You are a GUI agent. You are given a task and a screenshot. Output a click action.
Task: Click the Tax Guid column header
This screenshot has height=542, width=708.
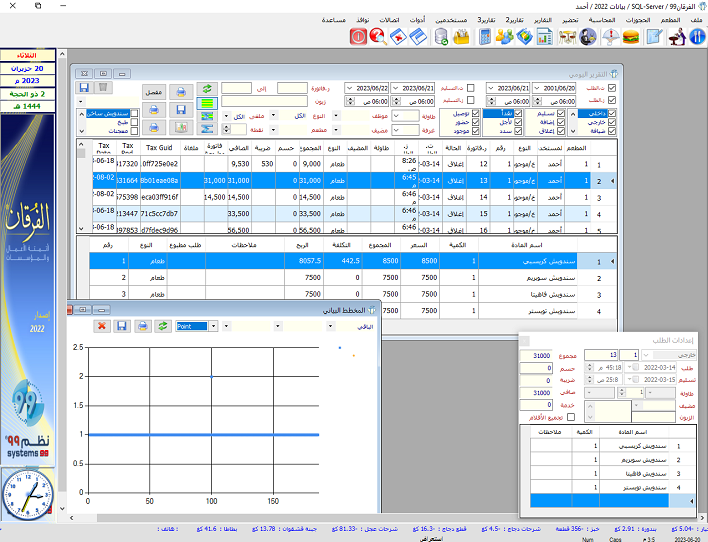click(160, 147)
